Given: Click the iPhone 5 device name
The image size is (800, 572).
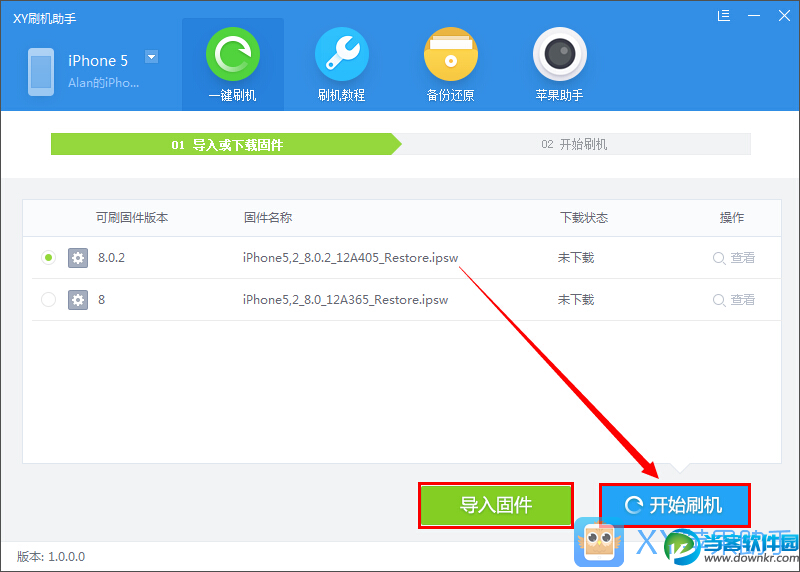Looking at the screenshot, I should pos(98,61).
